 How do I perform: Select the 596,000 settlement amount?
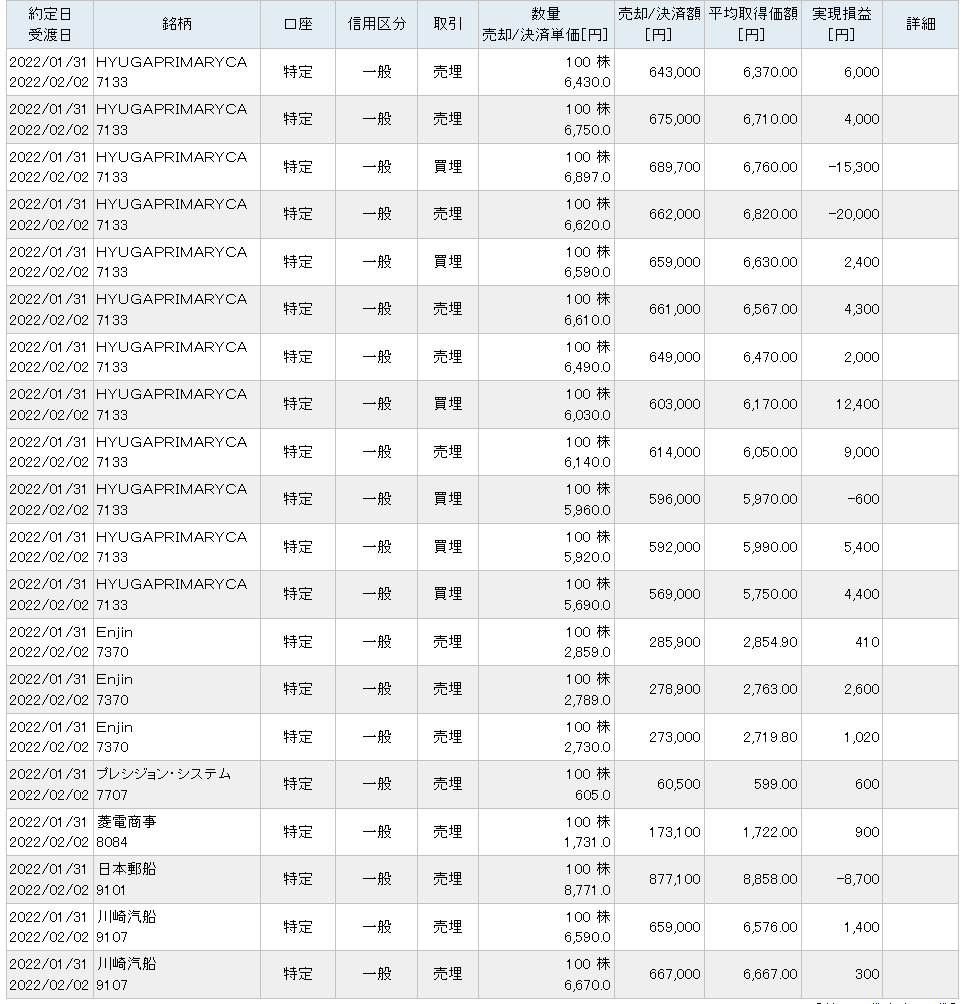tap(674, 499)
